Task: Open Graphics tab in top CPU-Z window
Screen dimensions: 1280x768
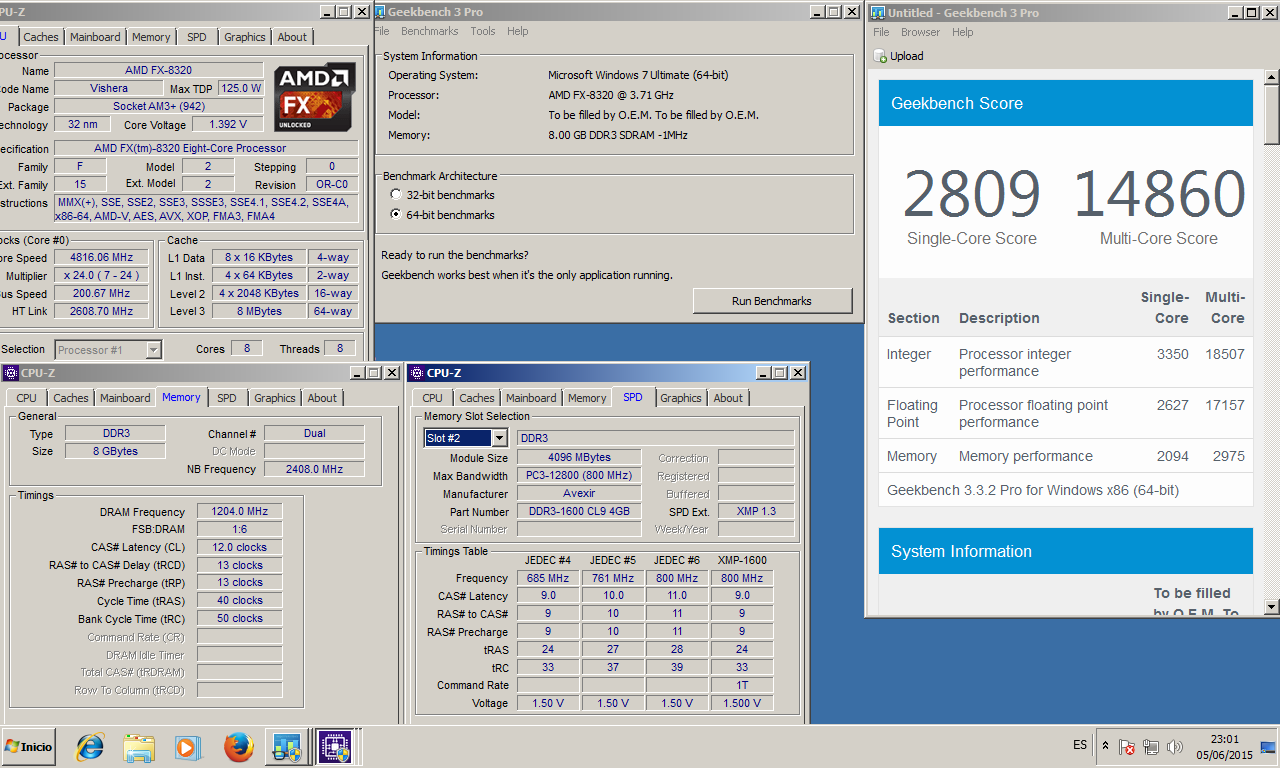Action: tap(245, 37)
